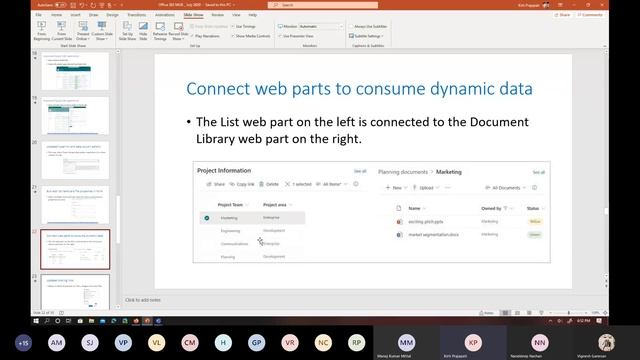Click the Start from beginning icon in quick access toolbar

point(102,5)
